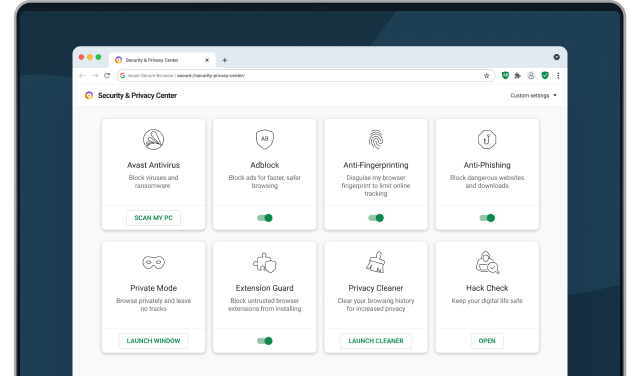Click the Hack Check OPEN button

(x=487, y=341)
